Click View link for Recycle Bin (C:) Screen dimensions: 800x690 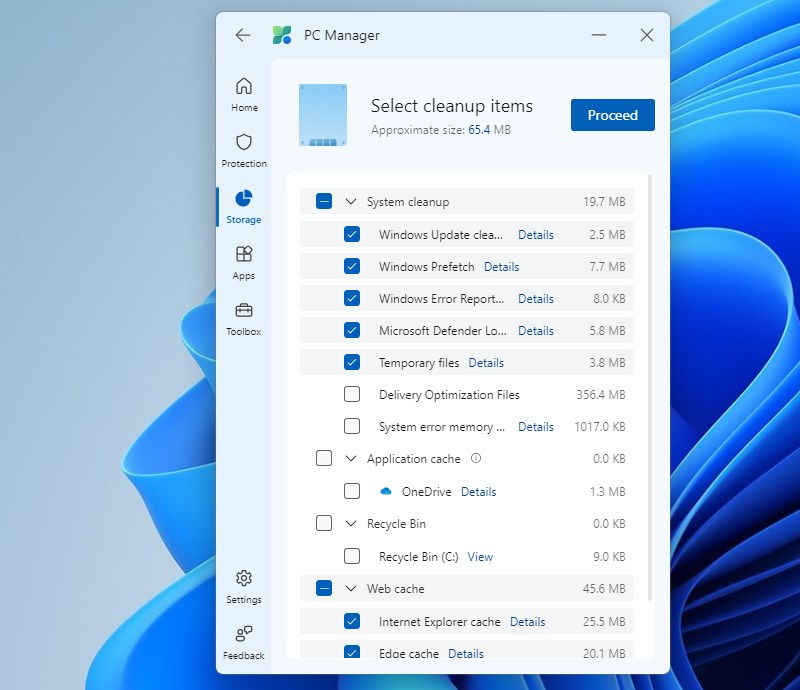pos(480,557)
